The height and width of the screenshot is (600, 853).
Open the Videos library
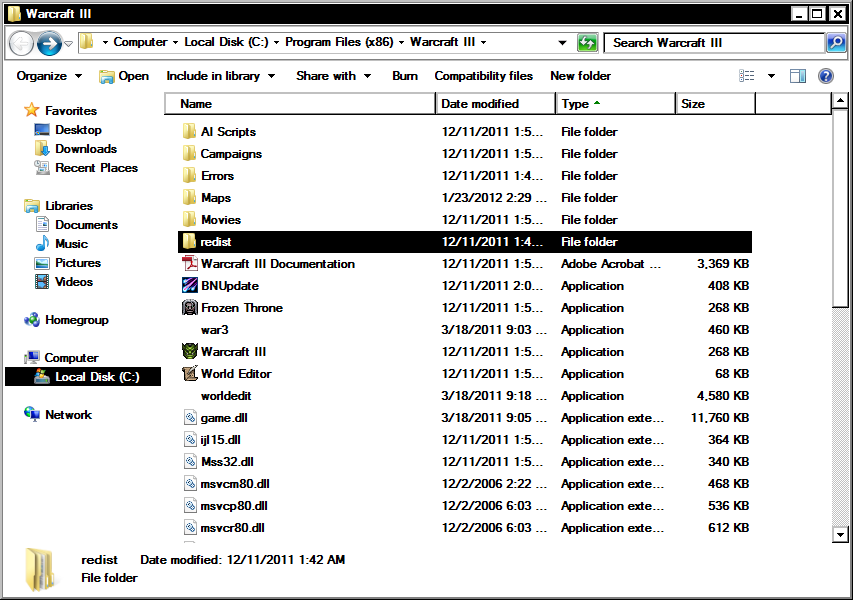pos(63,282)
